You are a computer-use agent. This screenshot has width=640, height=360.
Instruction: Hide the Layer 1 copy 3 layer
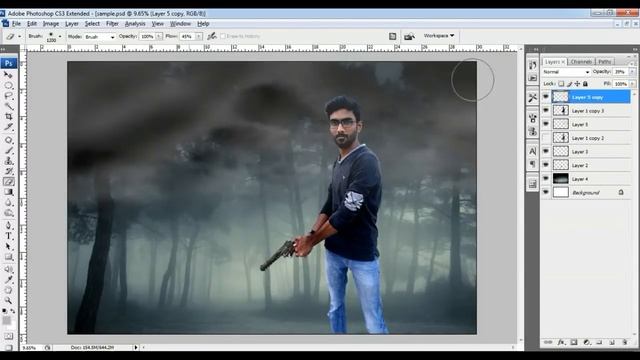coord(546,111)
